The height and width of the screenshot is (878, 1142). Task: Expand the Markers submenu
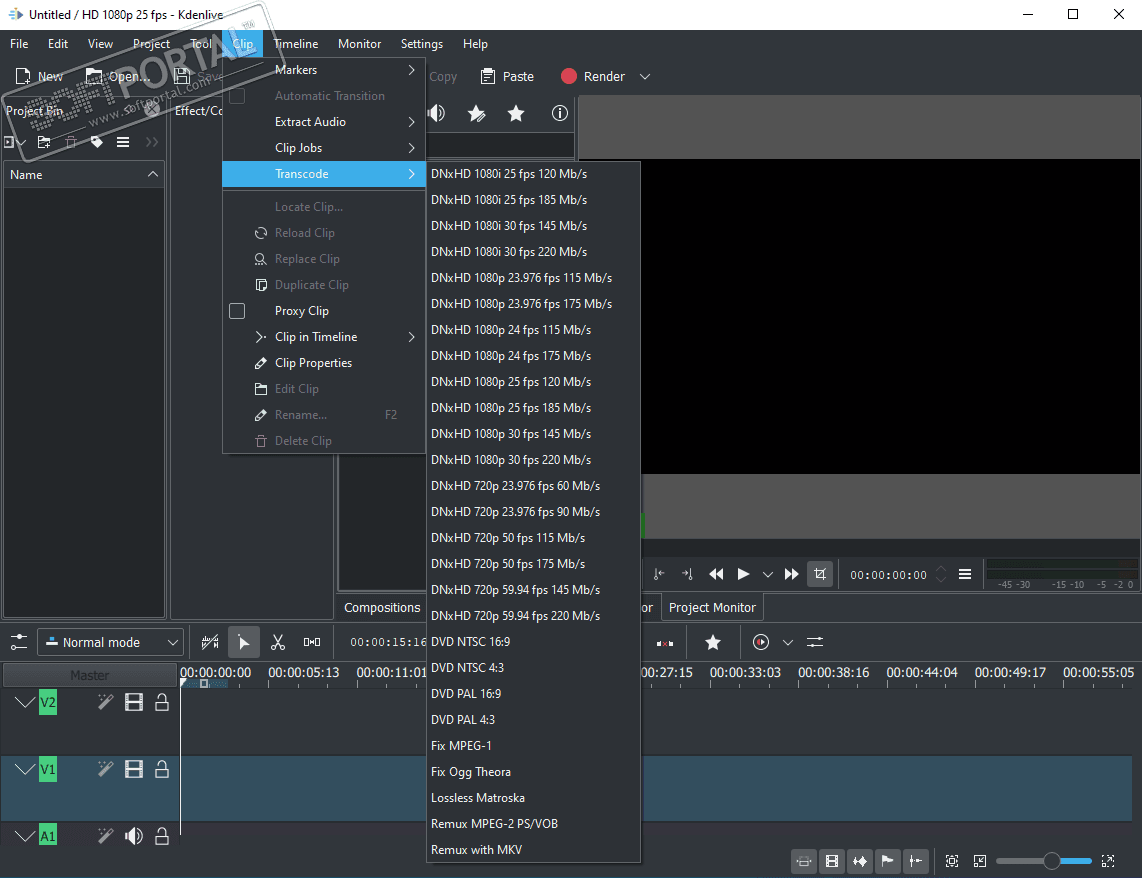tap(324, 70)
